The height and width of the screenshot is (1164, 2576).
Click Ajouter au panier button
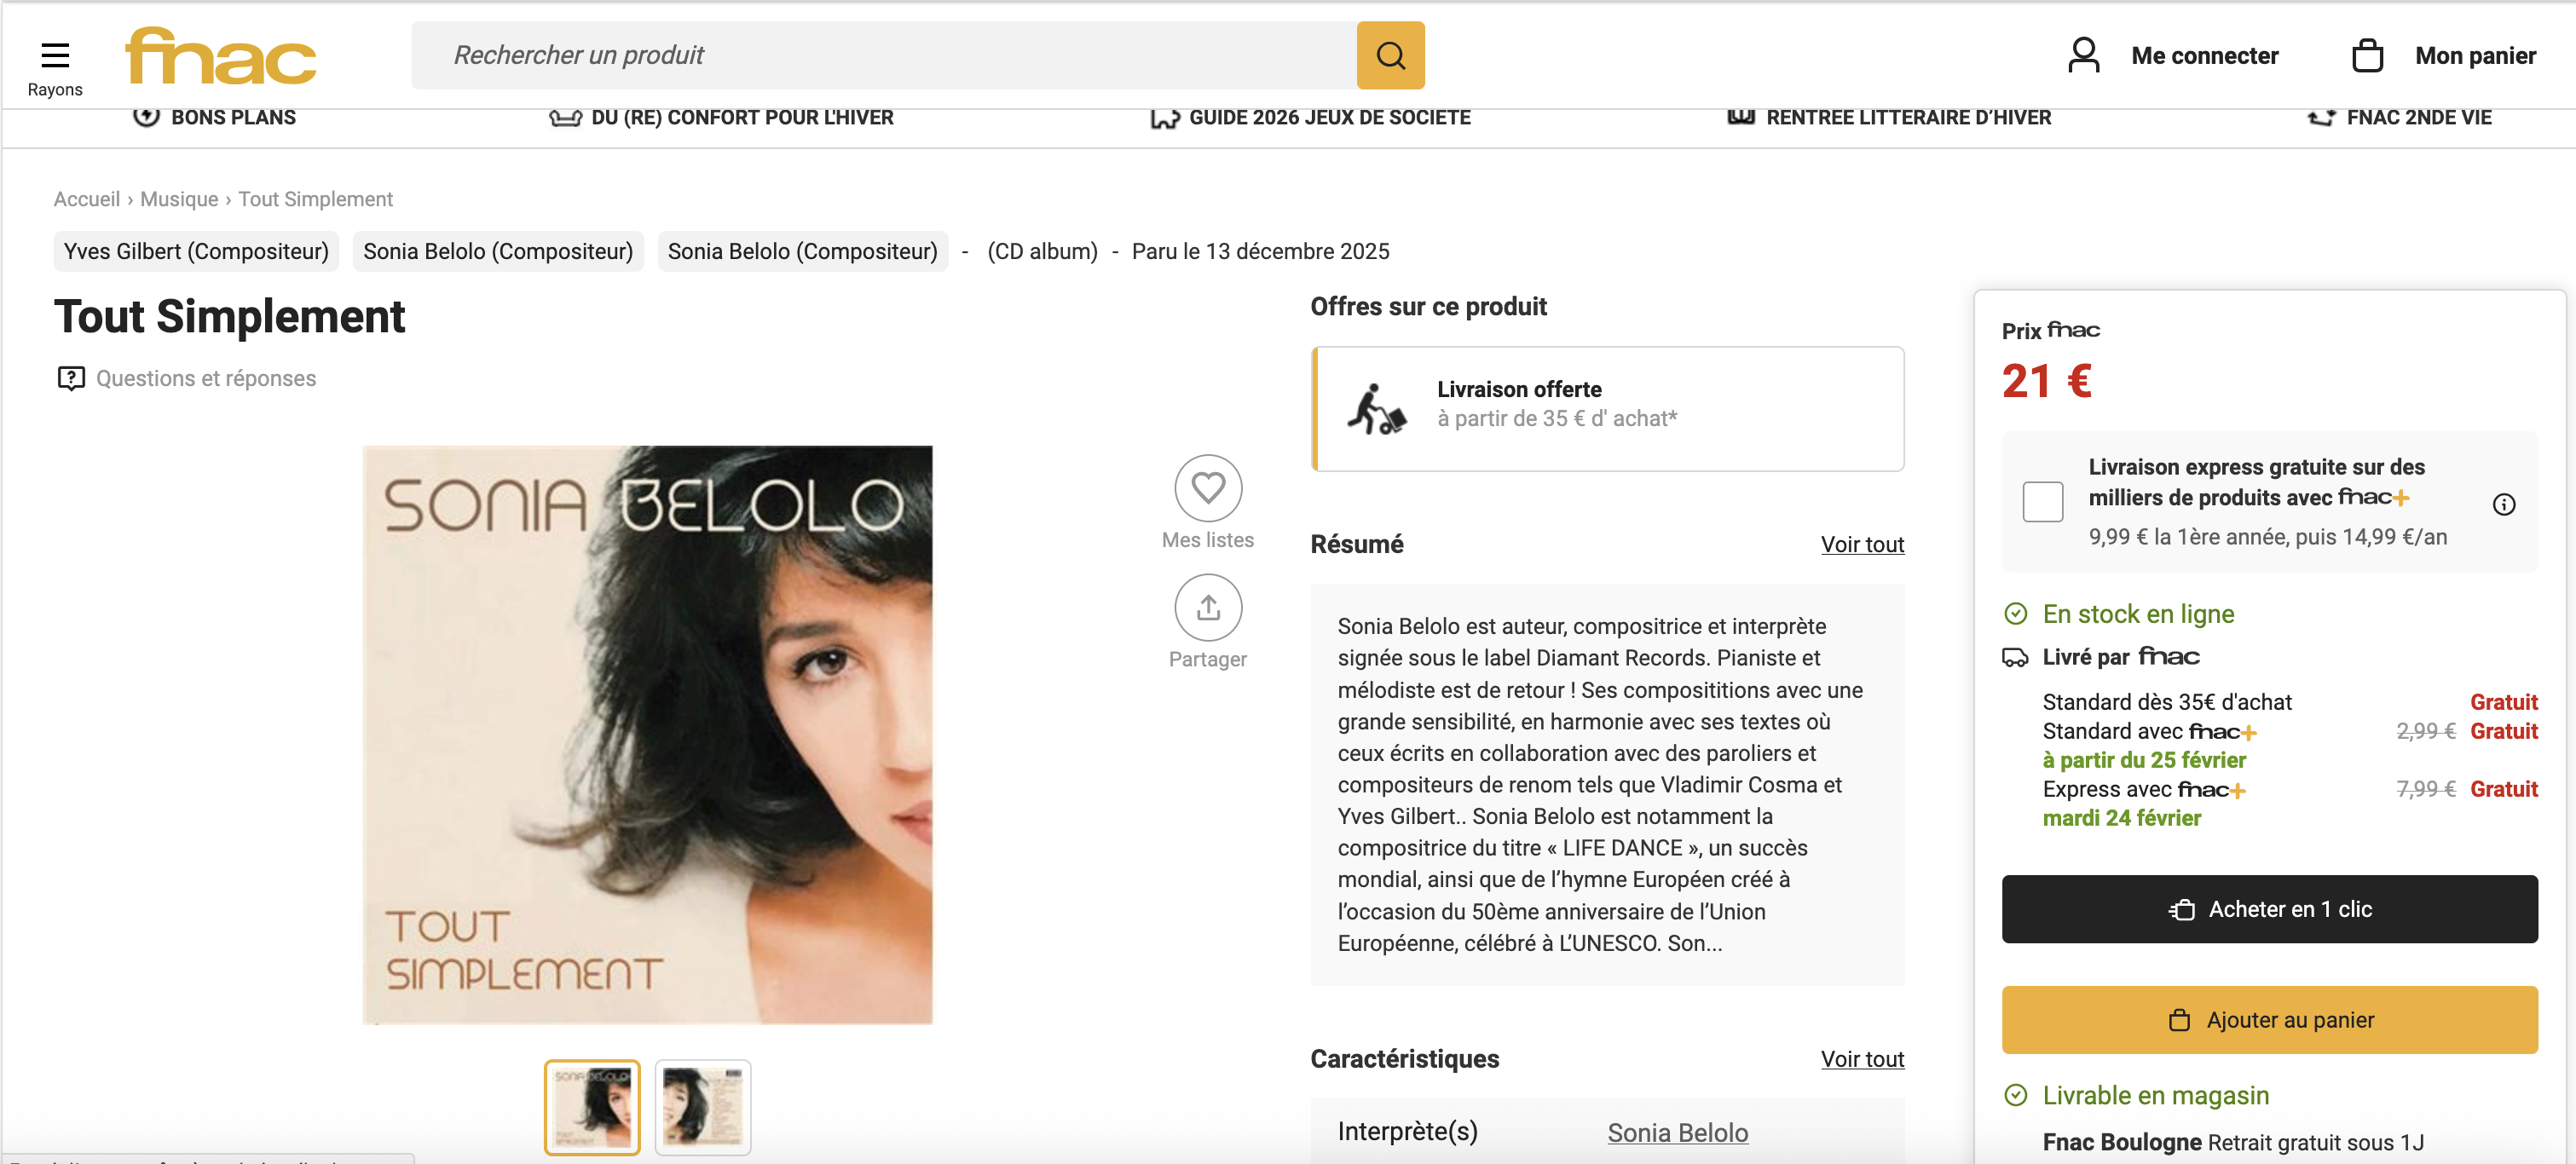click(x=2268, y=1020)
